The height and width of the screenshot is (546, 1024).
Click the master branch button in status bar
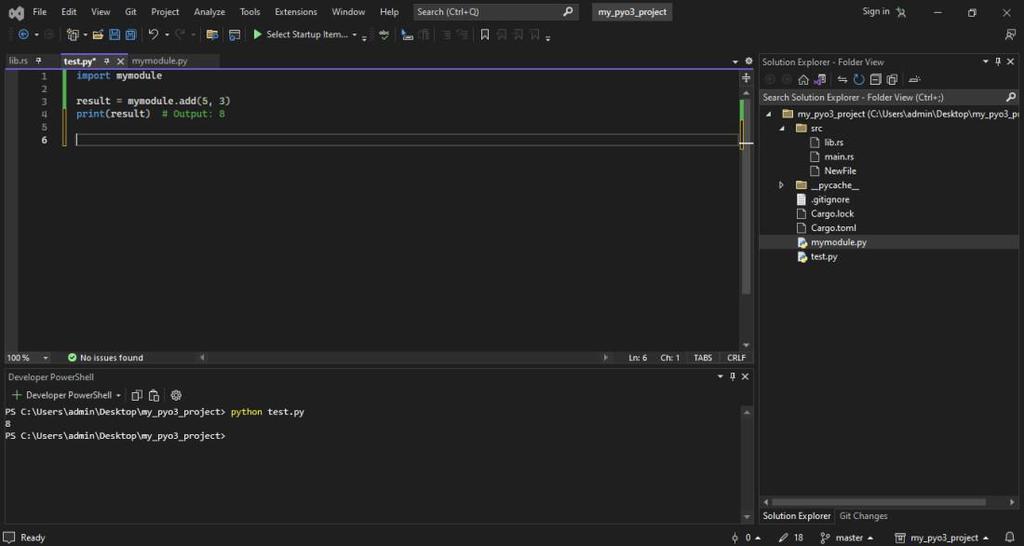(849, 538)
